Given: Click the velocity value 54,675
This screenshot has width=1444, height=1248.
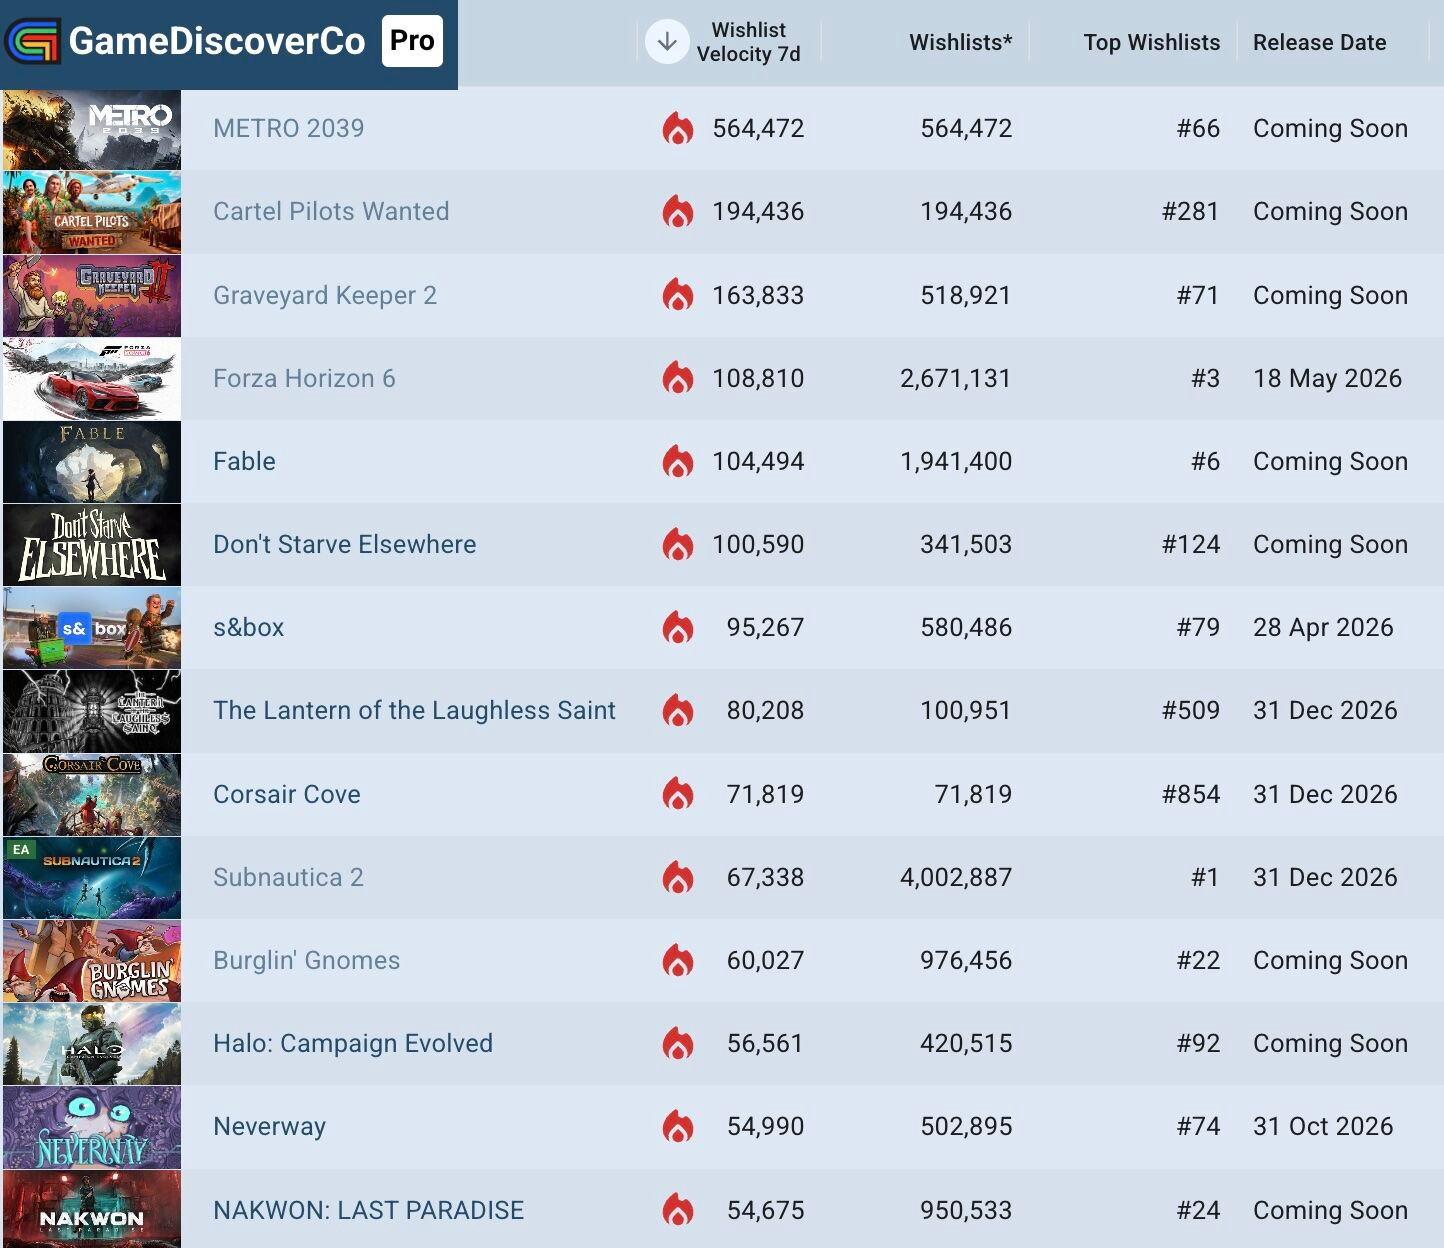Looking at the screenshot, I should tap(765, 1210).
